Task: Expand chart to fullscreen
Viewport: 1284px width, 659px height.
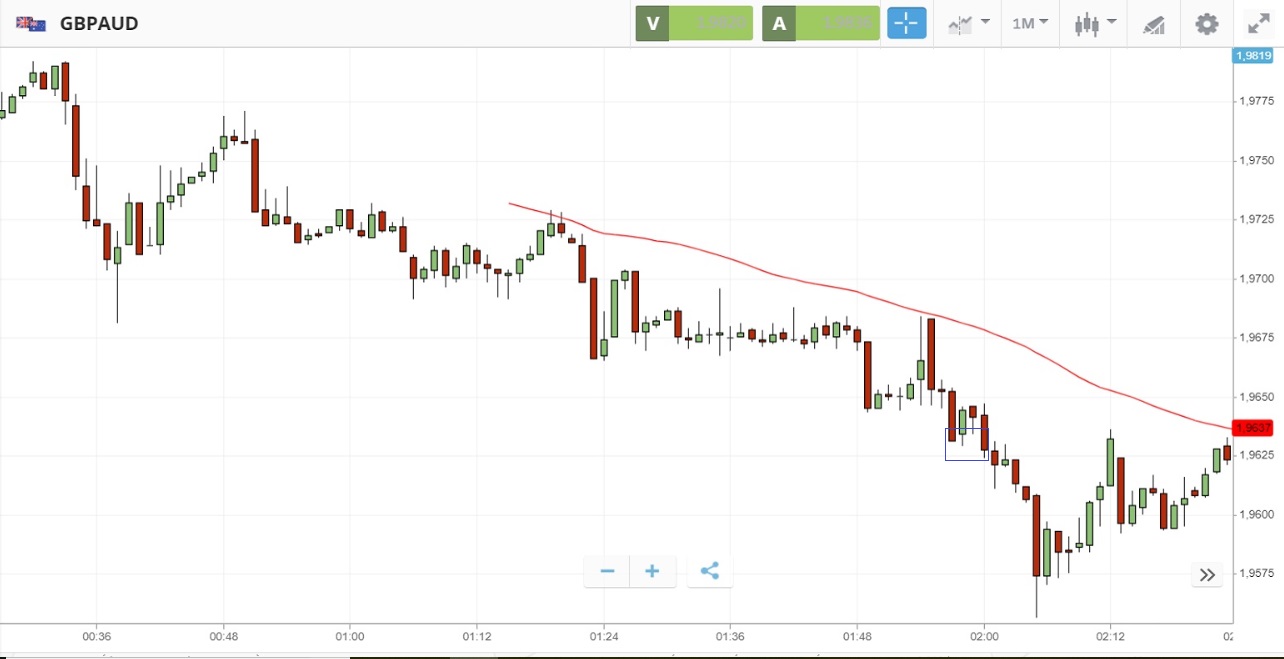Action: (x=1257, y=24)
